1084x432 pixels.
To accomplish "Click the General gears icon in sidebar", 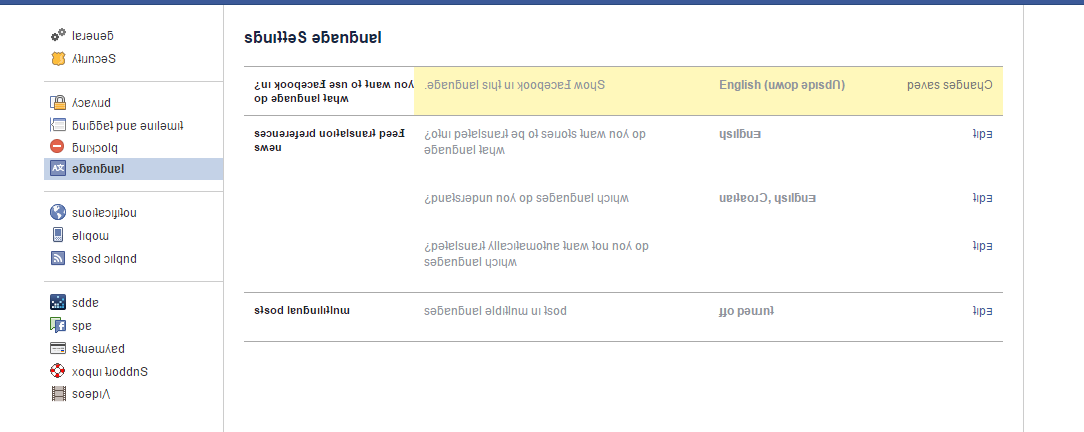I will pyautogui.click(x=58, y=35).
